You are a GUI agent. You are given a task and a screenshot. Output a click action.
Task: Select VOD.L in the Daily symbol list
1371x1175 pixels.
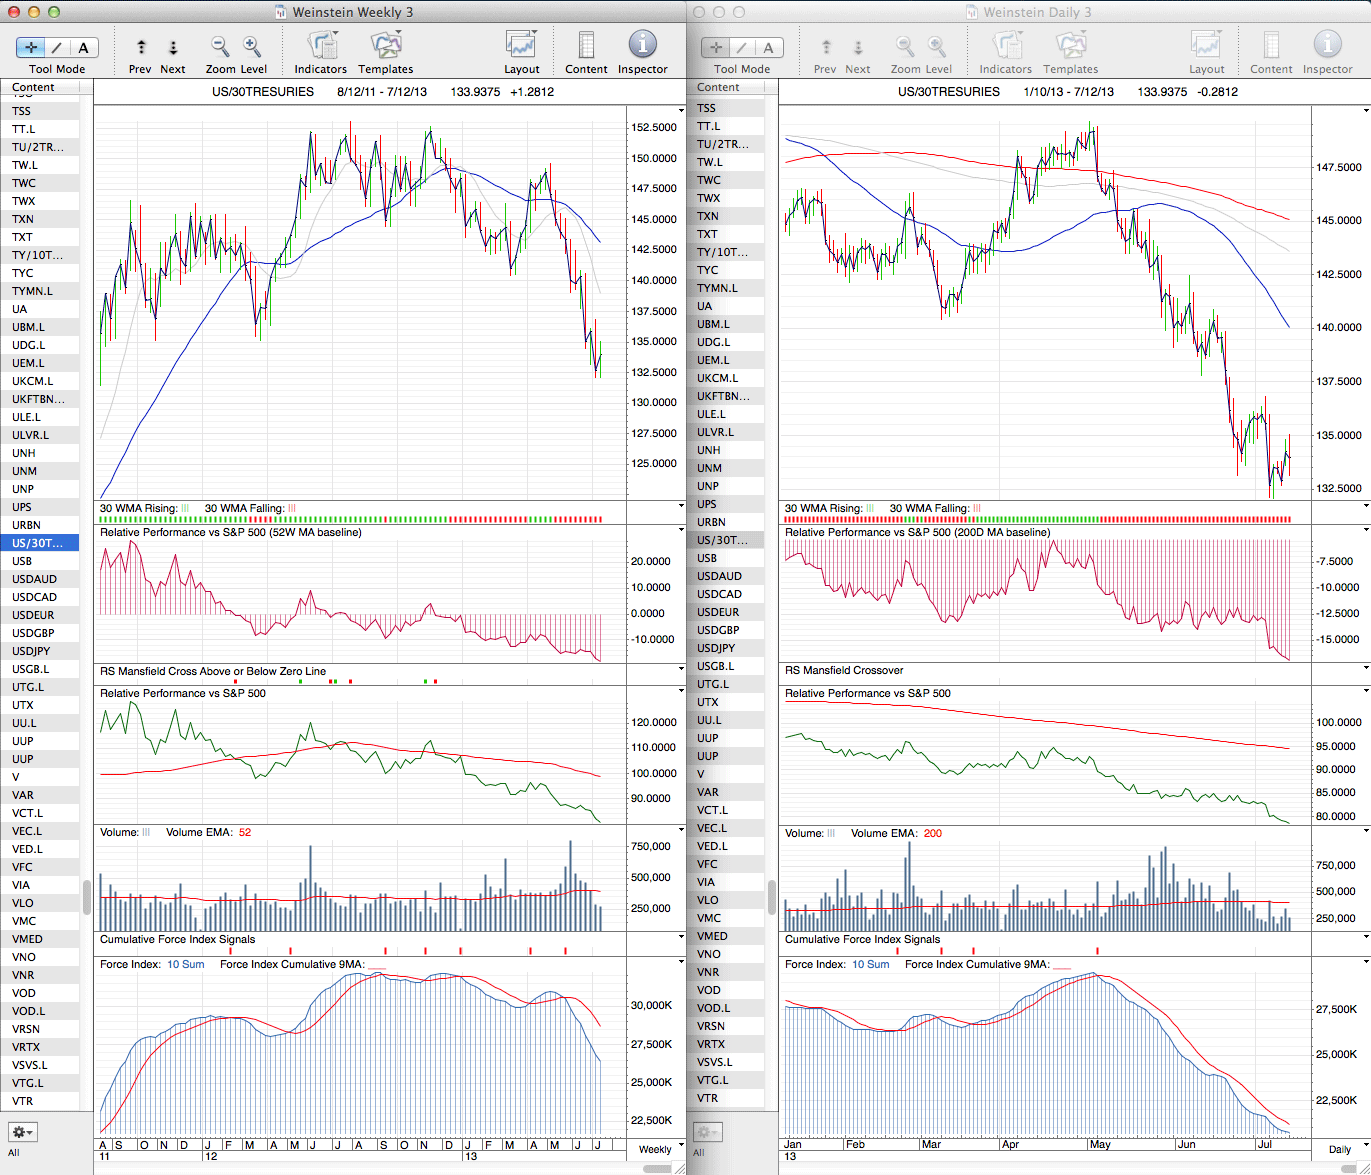pyautogui.click(x=713, y=1008)
